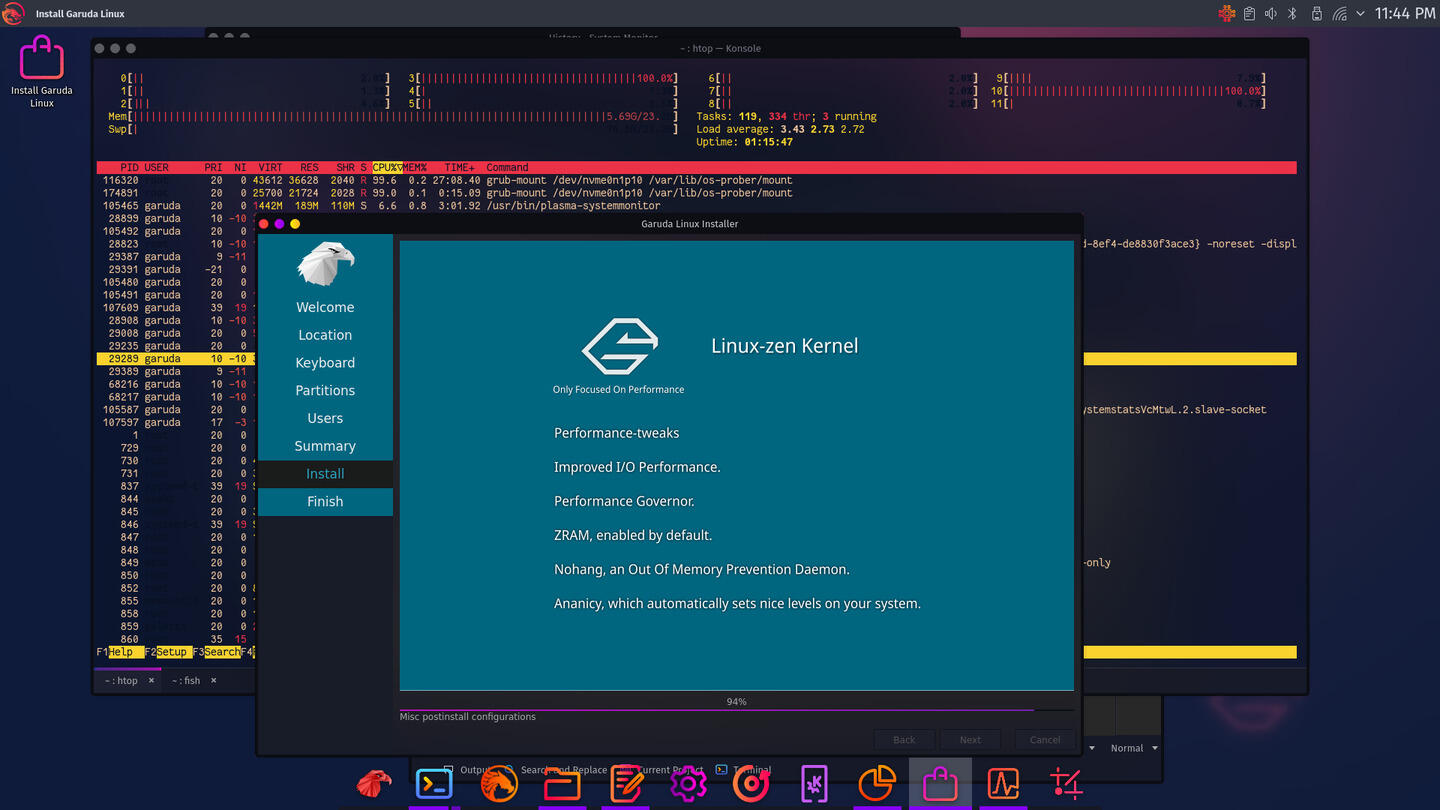This screenshot has width=1440, height=810.
Task: Open the system monitor pulse dock icon
Action: pos(1003,784)
